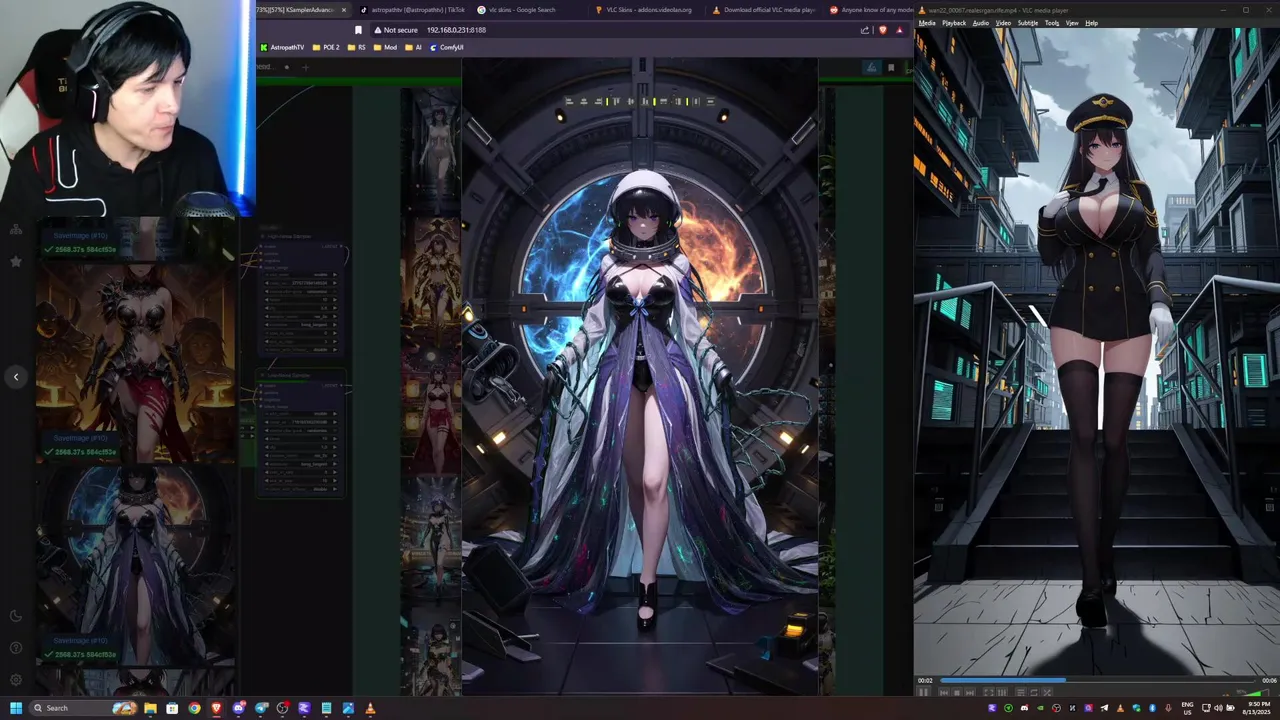Viewport: 1280px width, 720px height.
Task: Switch to Download official VLC media player tab
Action: click(x=763, y=9)
